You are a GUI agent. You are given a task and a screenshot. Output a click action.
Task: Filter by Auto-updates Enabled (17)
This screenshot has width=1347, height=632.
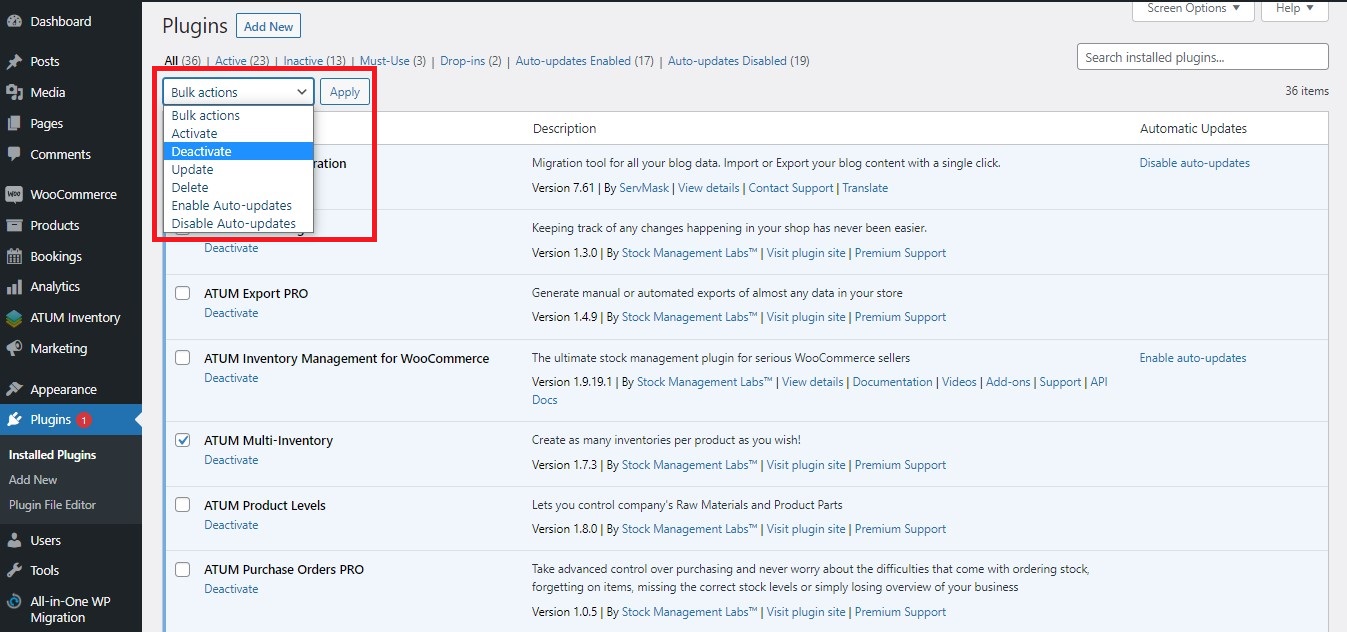coord(584,61)
